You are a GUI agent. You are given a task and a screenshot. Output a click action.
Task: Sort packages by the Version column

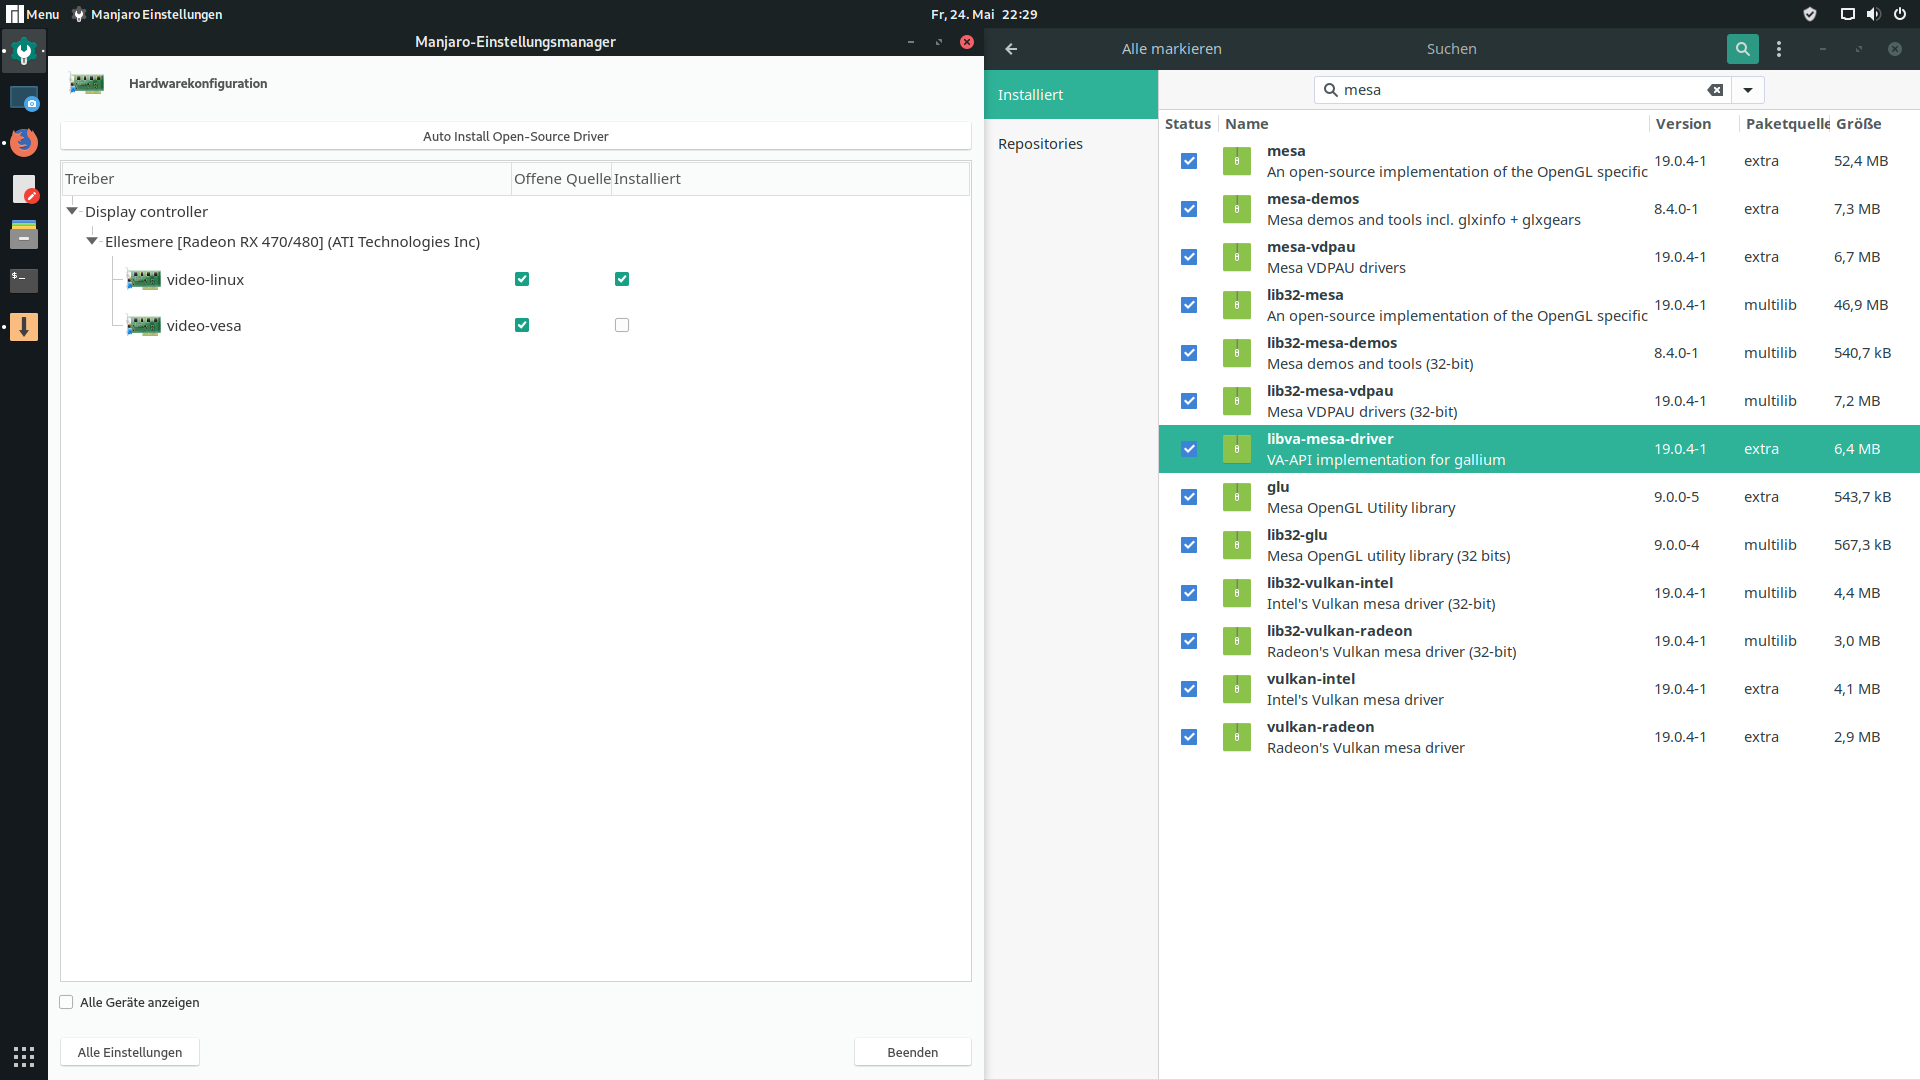point(1683,124)
